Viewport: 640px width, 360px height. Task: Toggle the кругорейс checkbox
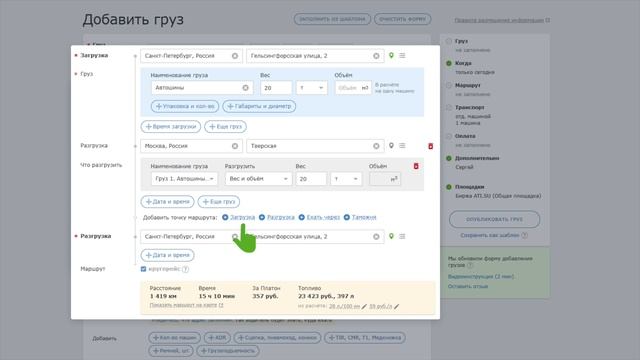(143, 269)
